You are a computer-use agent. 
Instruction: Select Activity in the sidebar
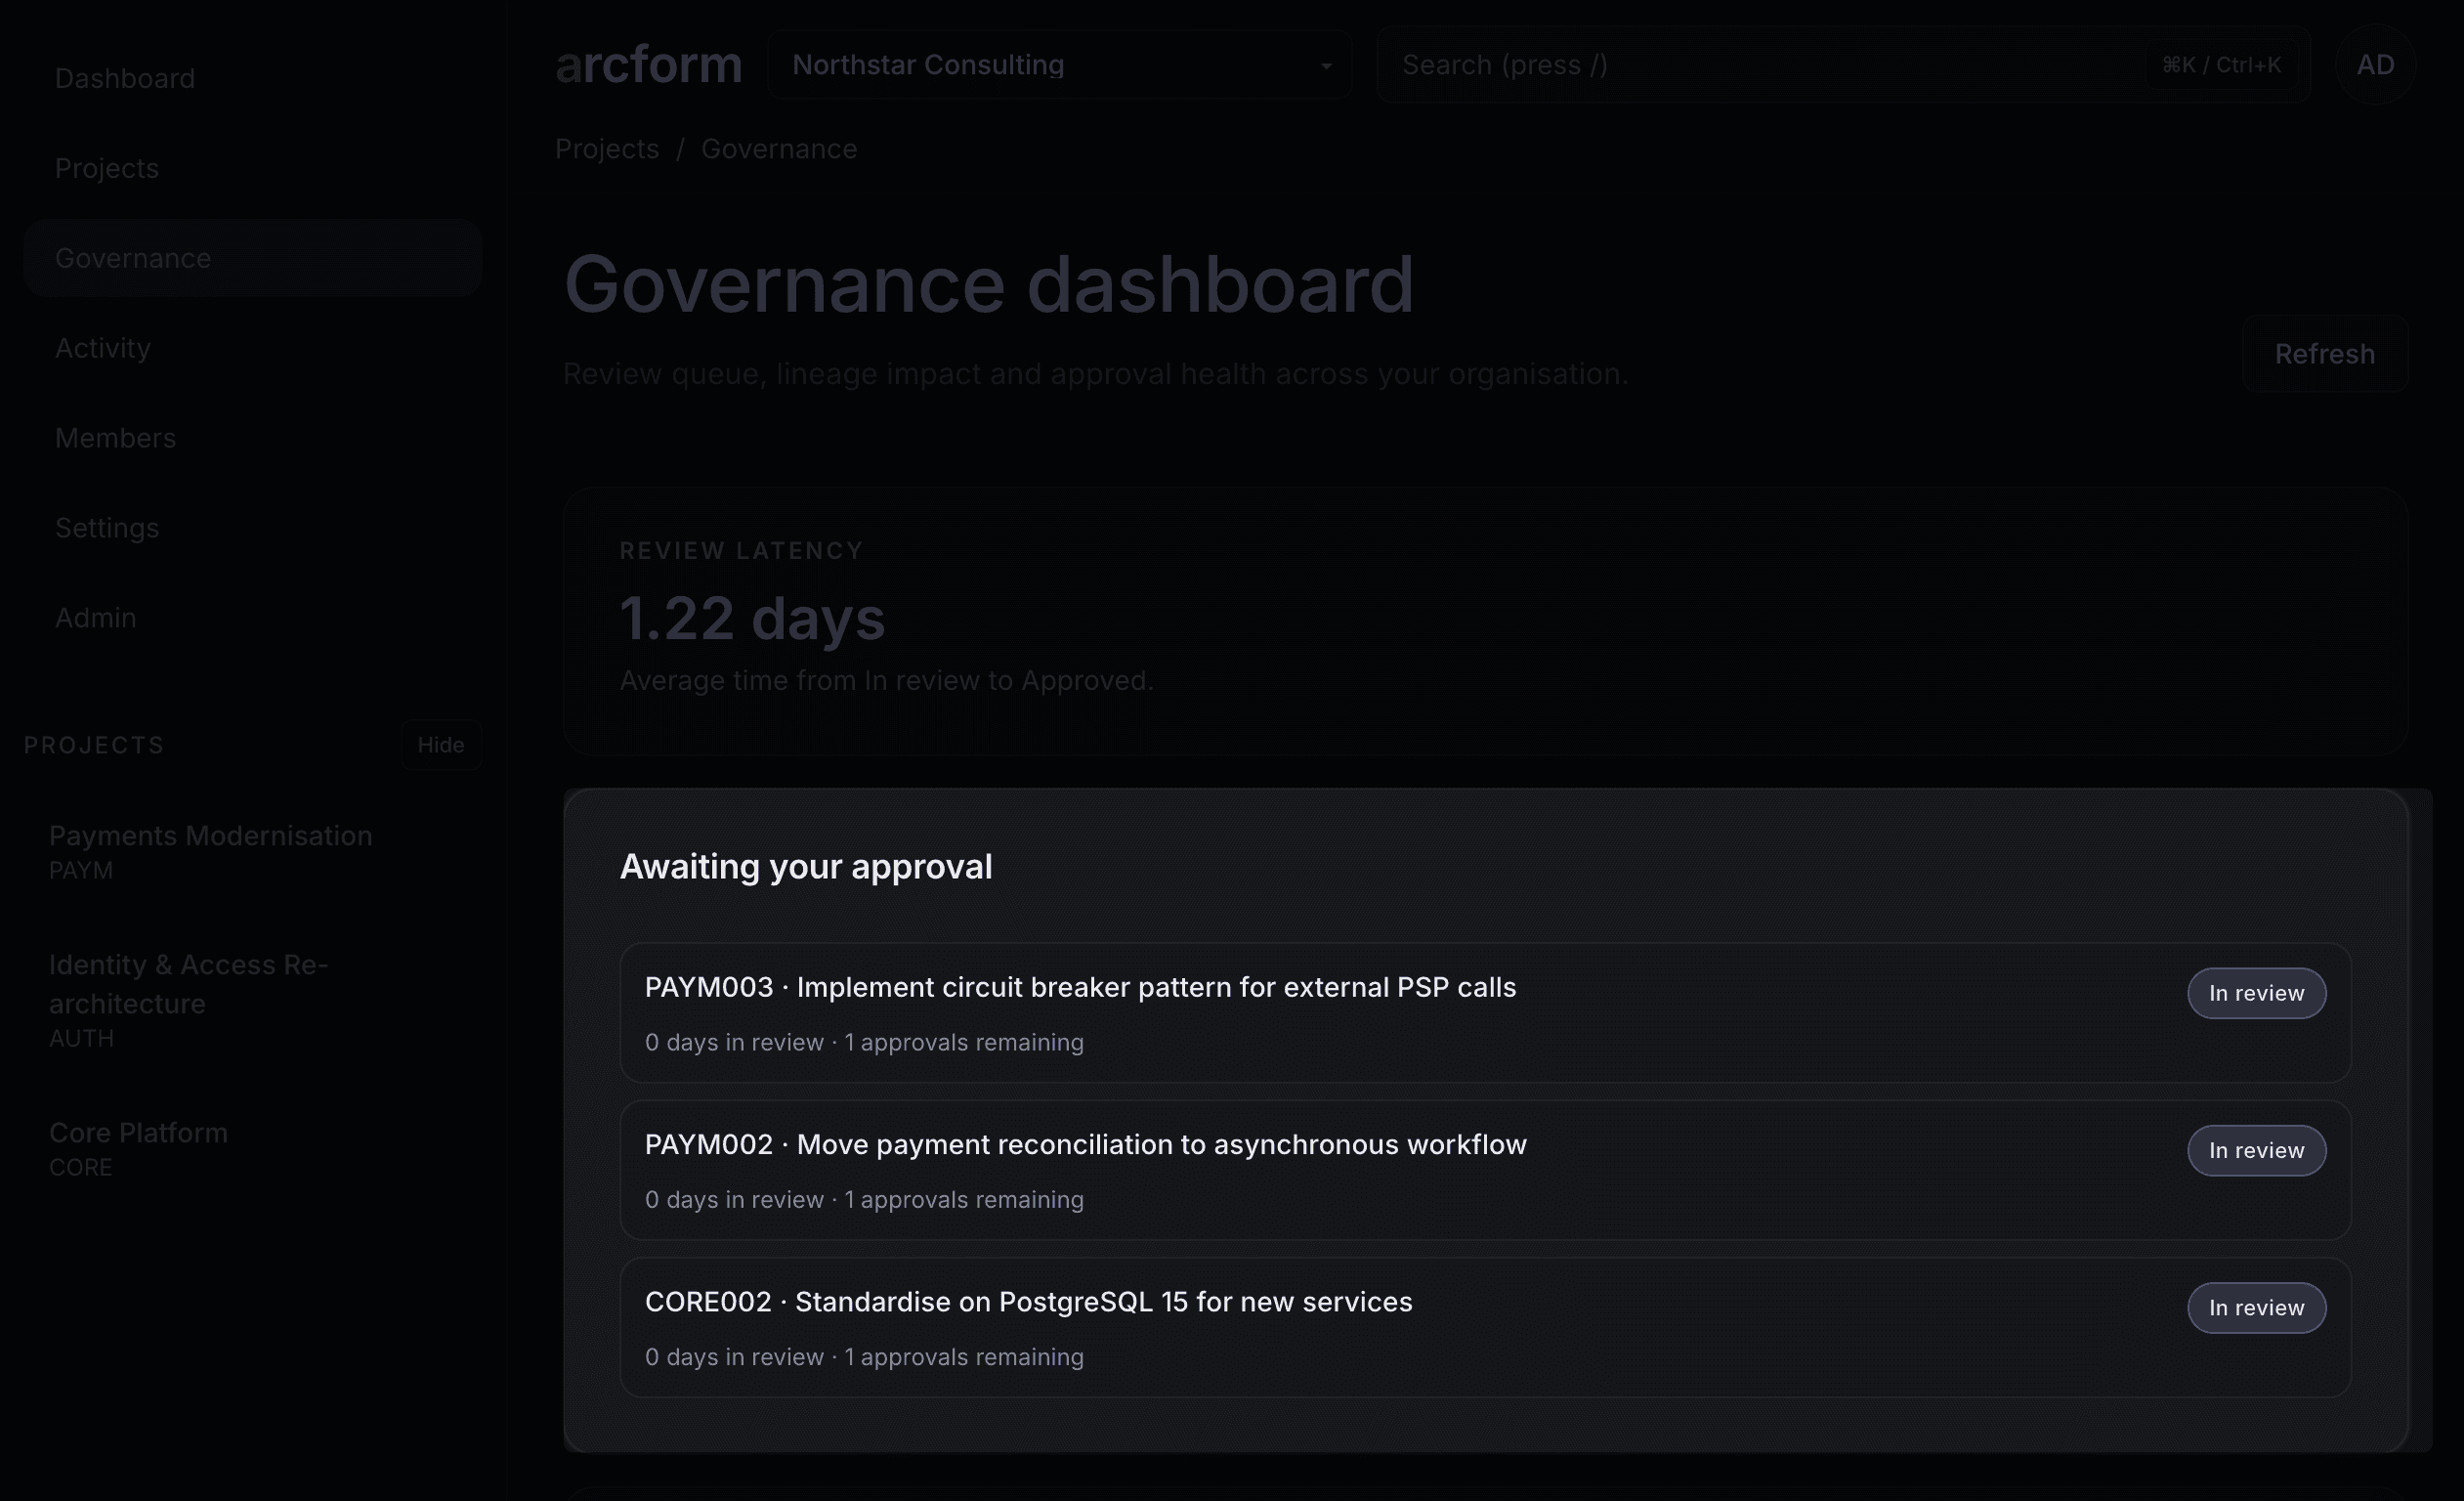(x=103, y=347)
